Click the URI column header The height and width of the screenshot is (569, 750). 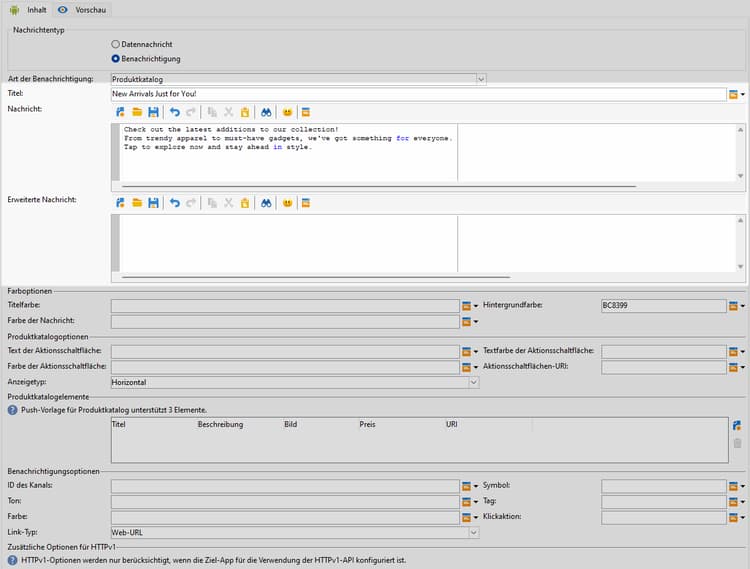pyautogui.click(x=452, y=424)
